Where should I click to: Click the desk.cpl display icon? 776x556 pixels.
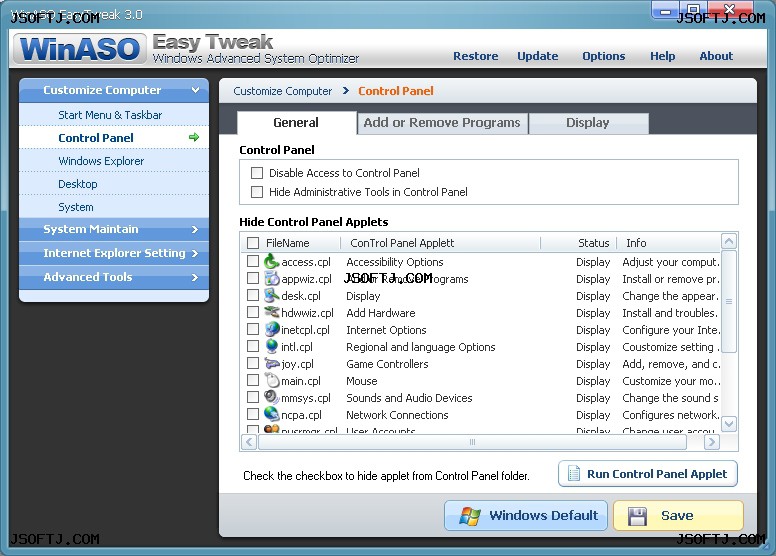pyautogui.click(x=271, y=296)
